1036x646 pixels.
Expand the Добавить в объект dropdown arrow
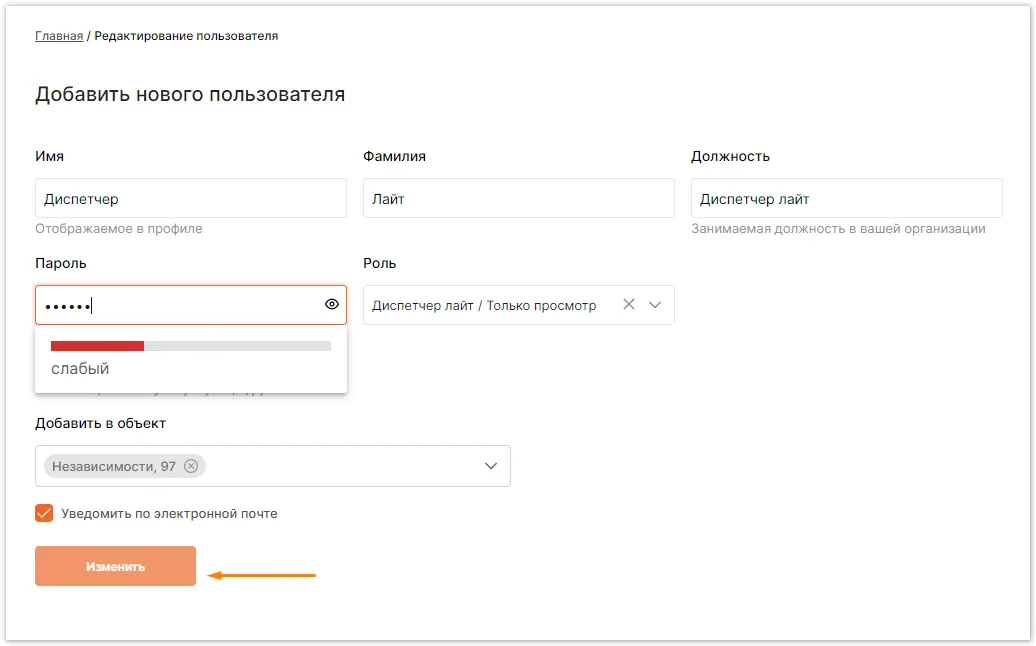(491, 466)
